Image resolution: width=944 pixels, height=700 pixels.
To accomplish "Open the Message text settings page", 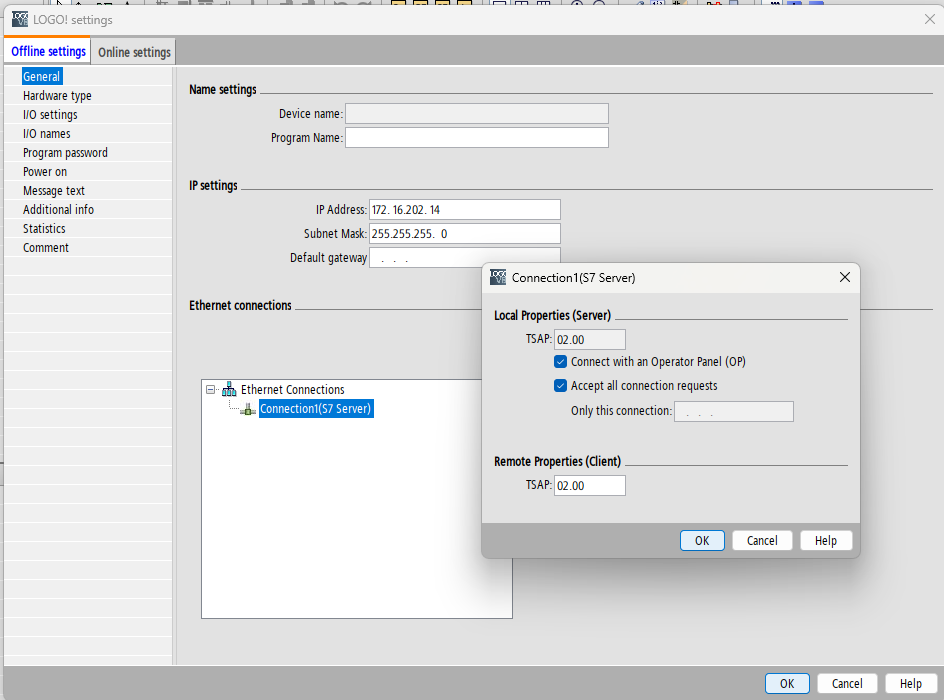I will pyautogui.click(x=54, y=191).
